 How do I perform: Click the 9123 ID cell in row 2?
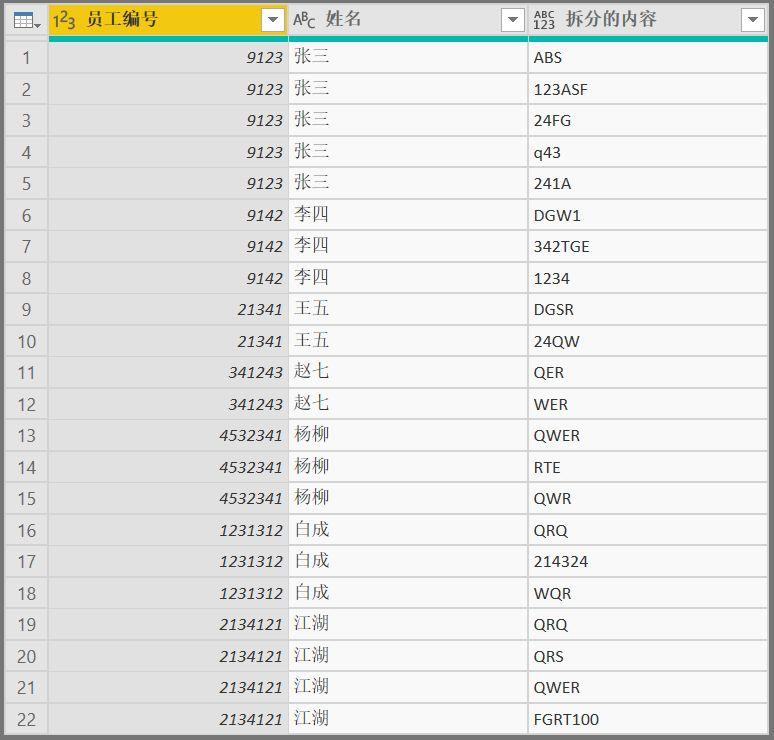tap(168, 89)
